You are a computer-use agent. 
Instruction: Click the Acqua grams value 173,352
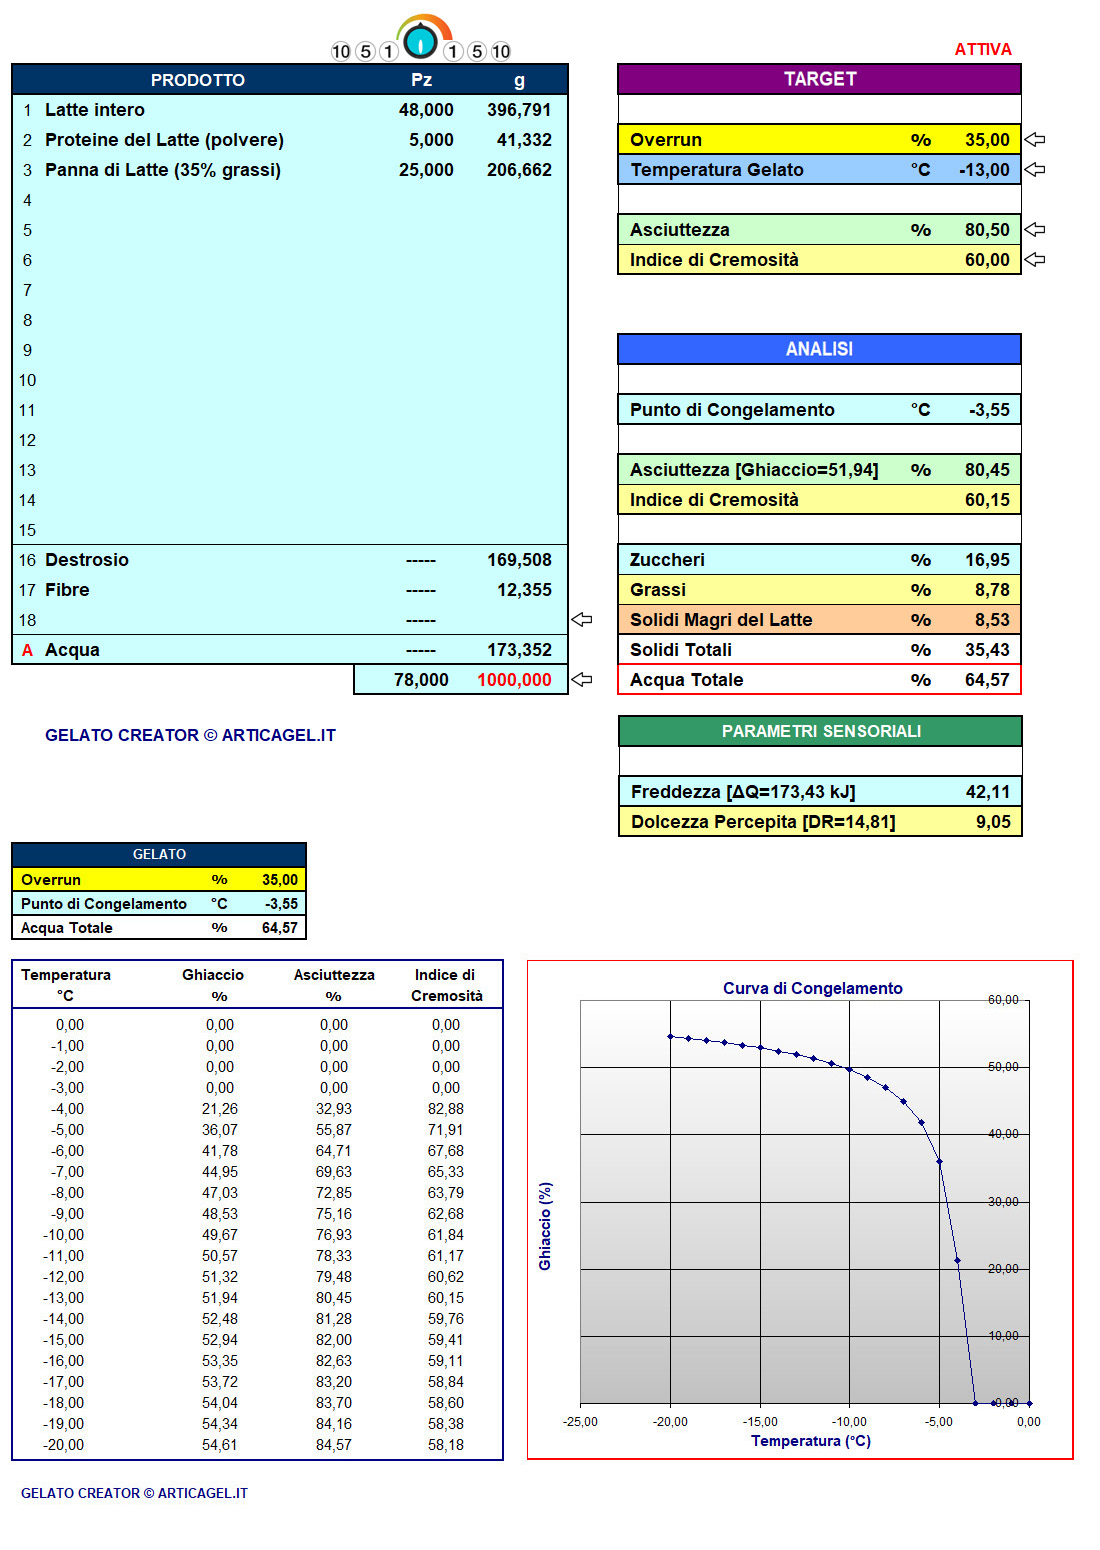click(519, 650)
